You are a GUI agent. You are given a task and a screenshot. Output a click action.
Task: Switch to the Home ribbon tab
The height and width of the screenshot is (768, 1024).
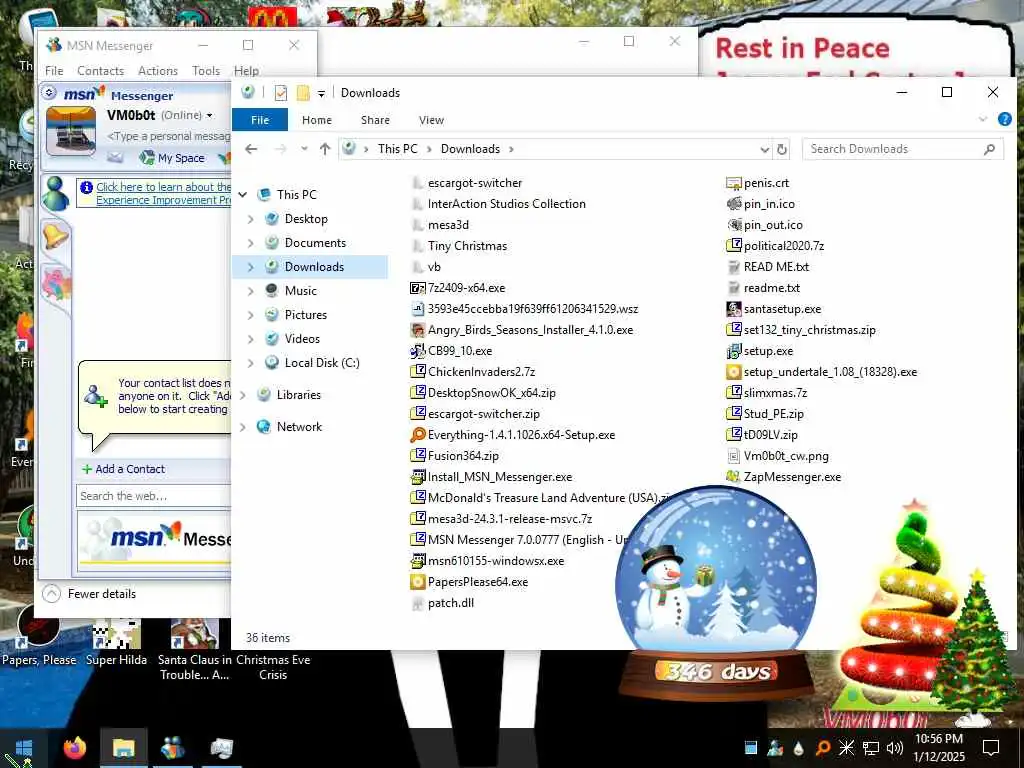317,120
